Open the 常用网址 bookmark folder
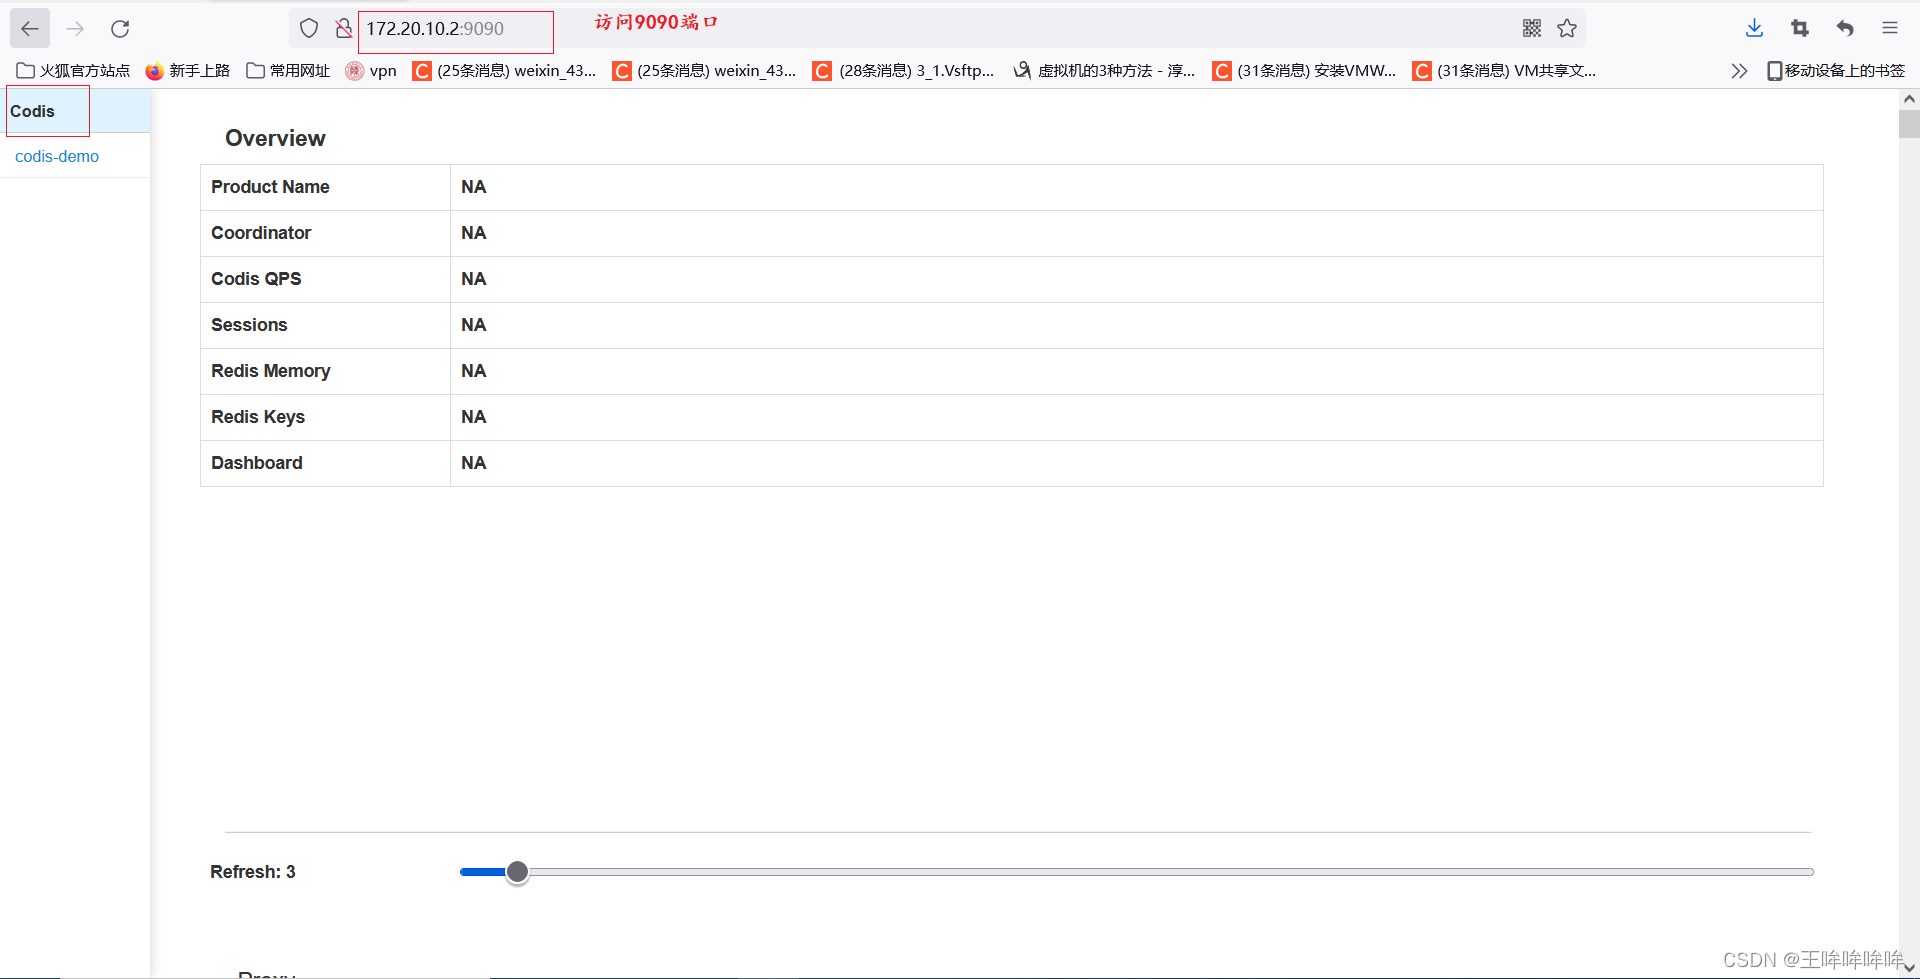1920x979 pixels. coord(288,71)
